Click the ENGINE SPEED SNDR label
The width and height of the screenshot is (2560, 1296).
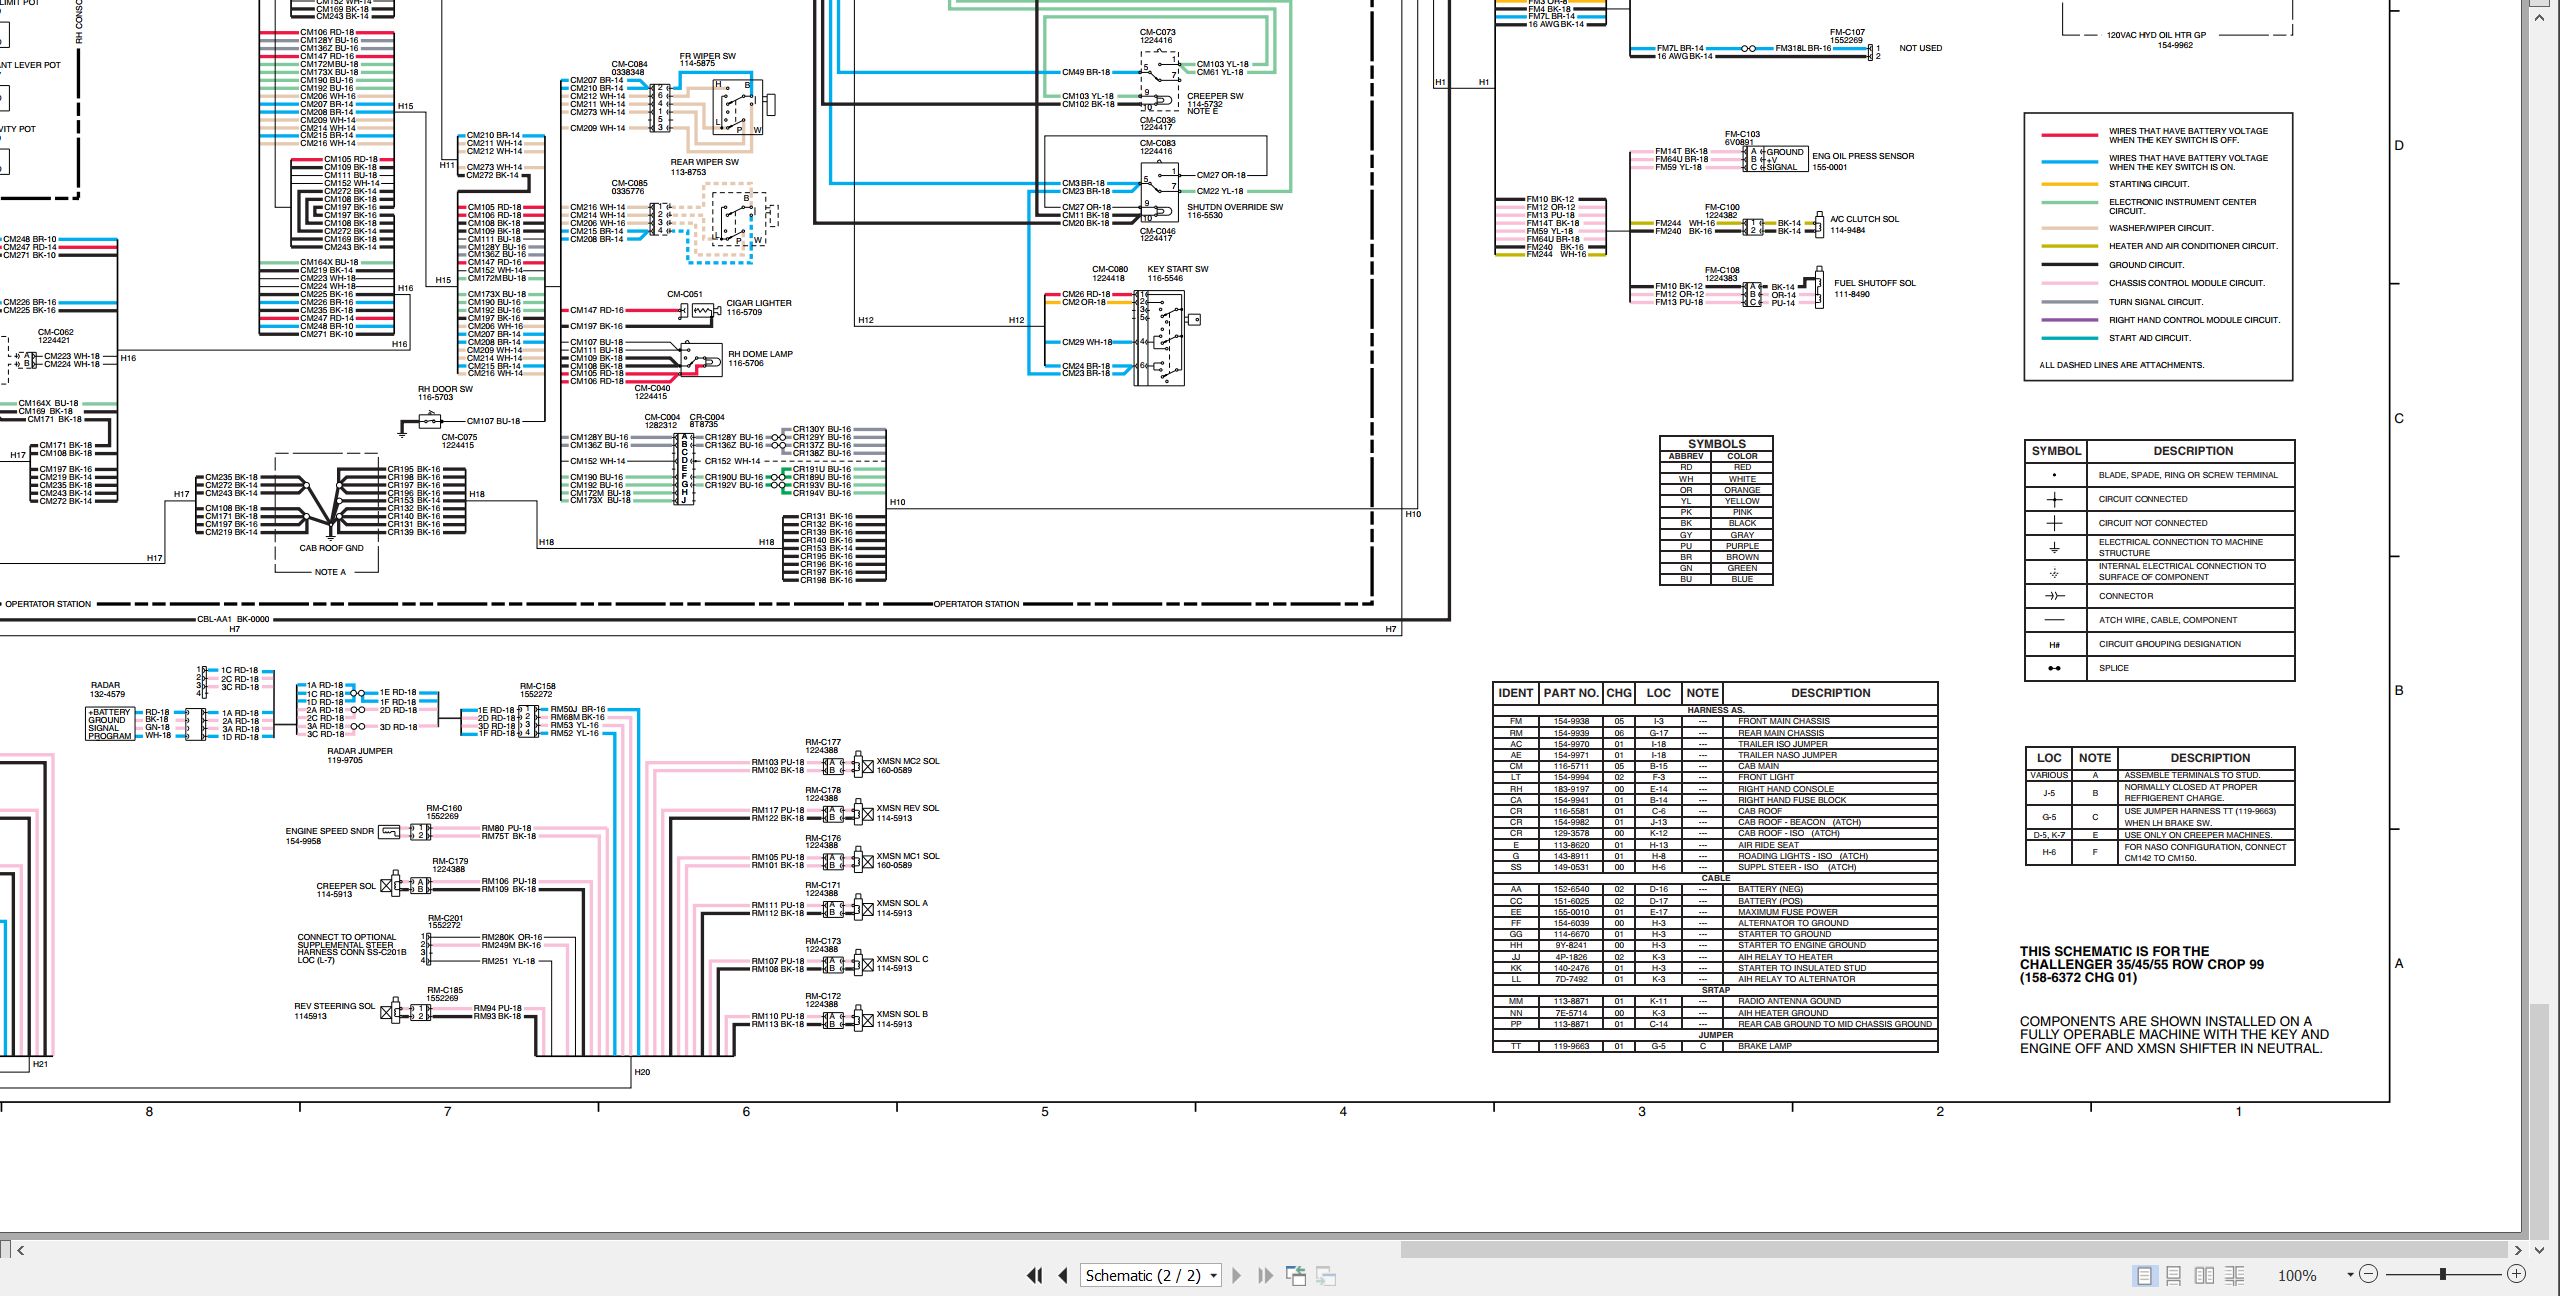coord(329,831)
